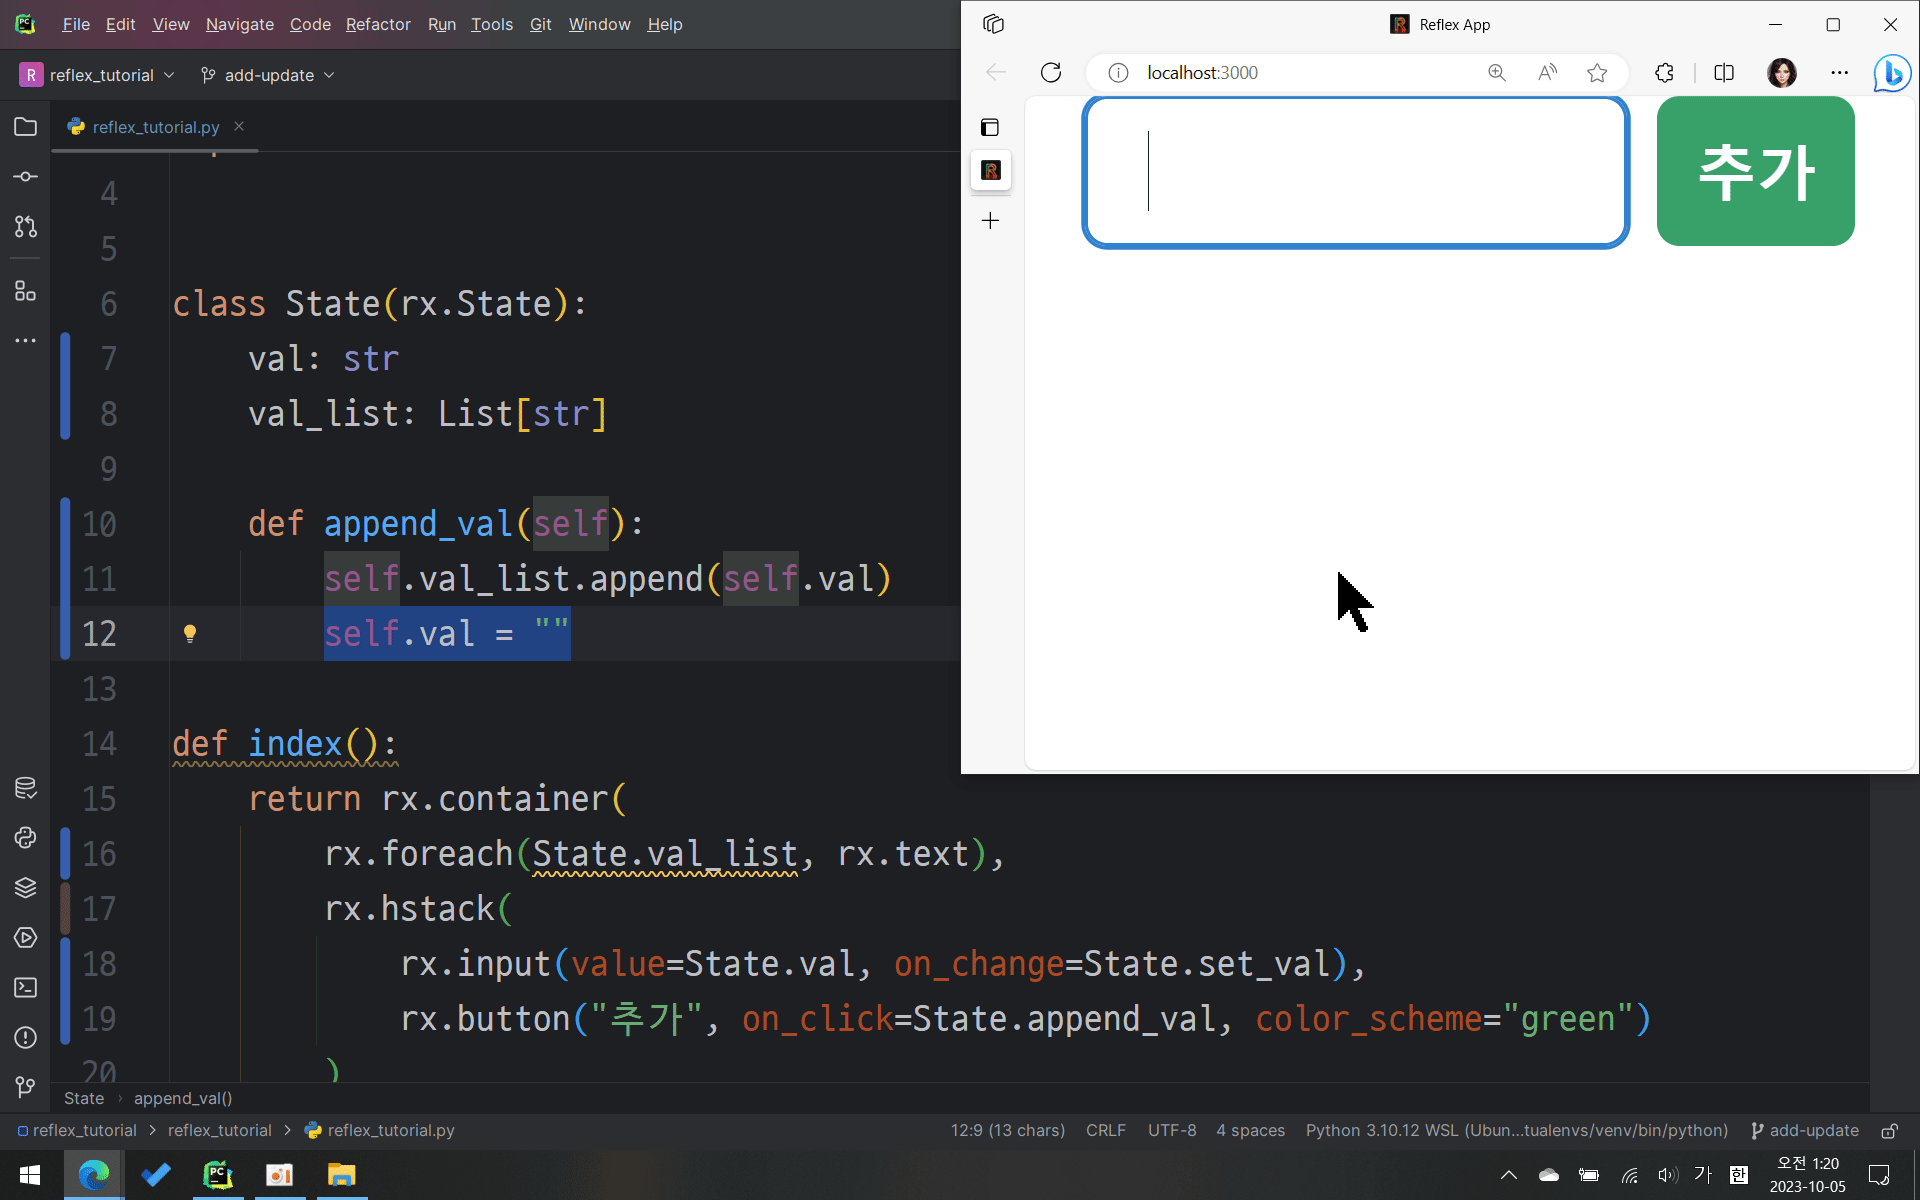This screenshot has width=1920, height=1200.
Task: Open the Terminal tool window icon
Action: 26,987
